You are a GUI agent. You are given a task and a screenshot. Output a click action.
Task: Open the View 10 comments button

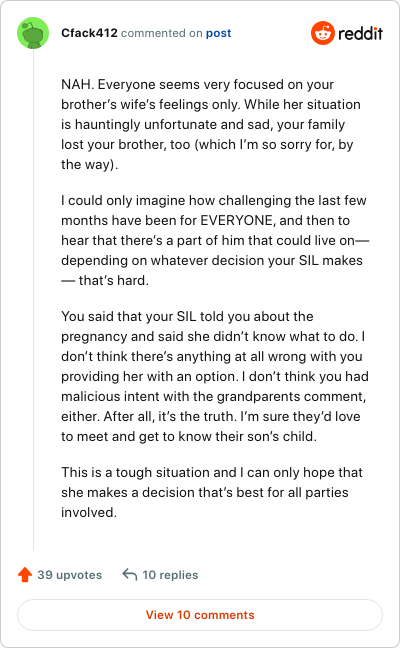click(x=200, y=615)
